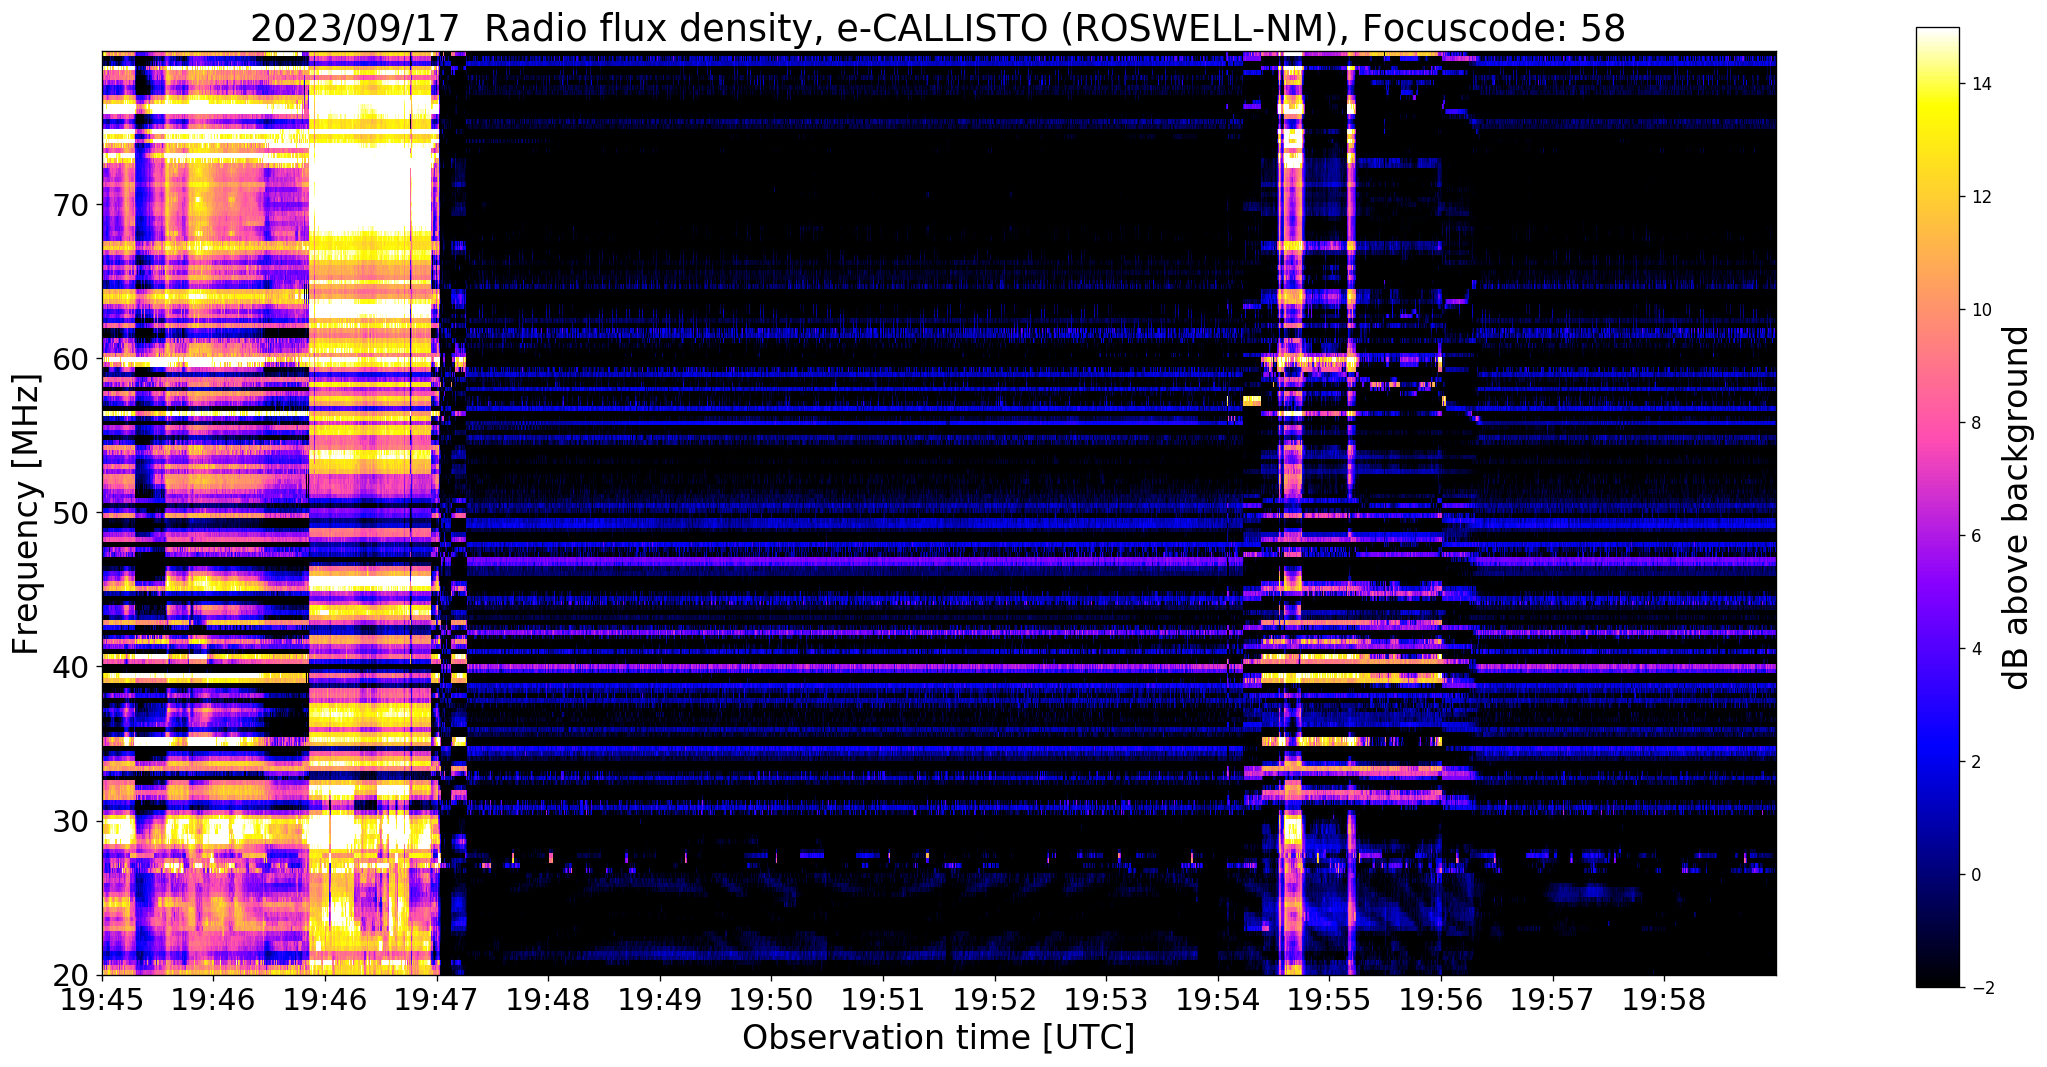Image resolution: width=2047 pixels, height=1067 pixels.
Task: Click the 19:57 time tick label
Action: click(x=1553, y=1001)
